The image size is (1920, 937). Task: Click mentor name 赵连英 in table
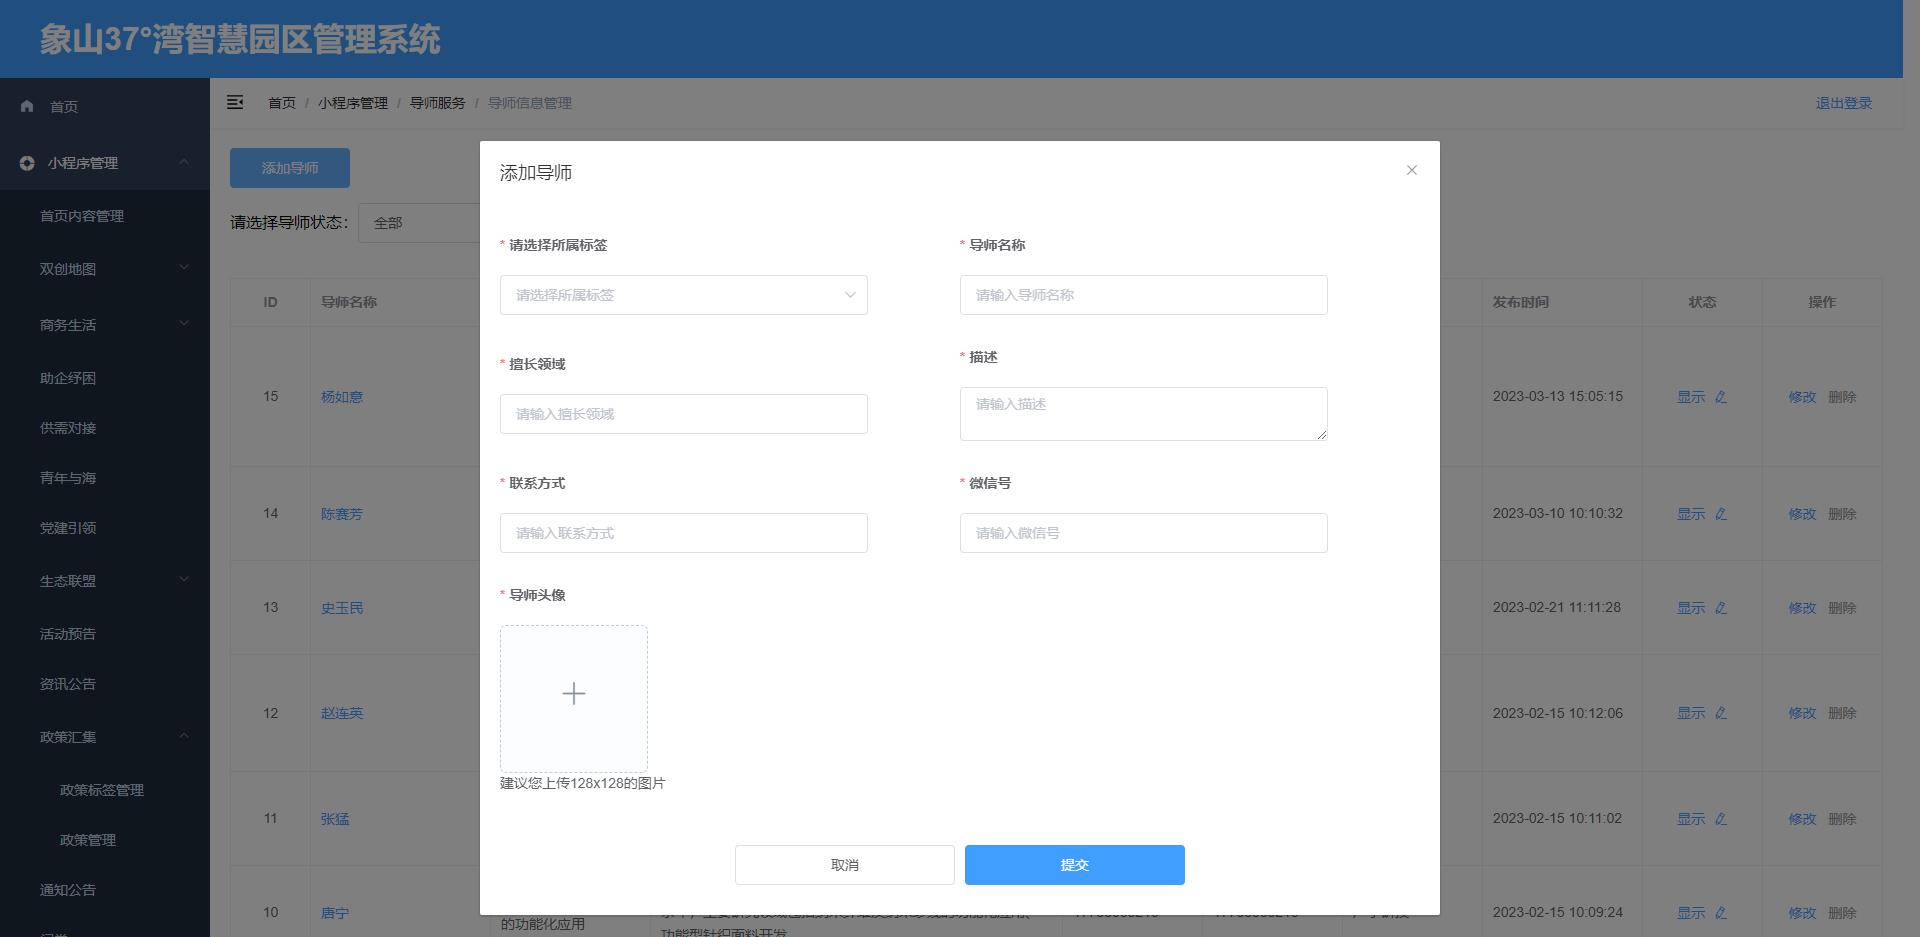point(342,713)
